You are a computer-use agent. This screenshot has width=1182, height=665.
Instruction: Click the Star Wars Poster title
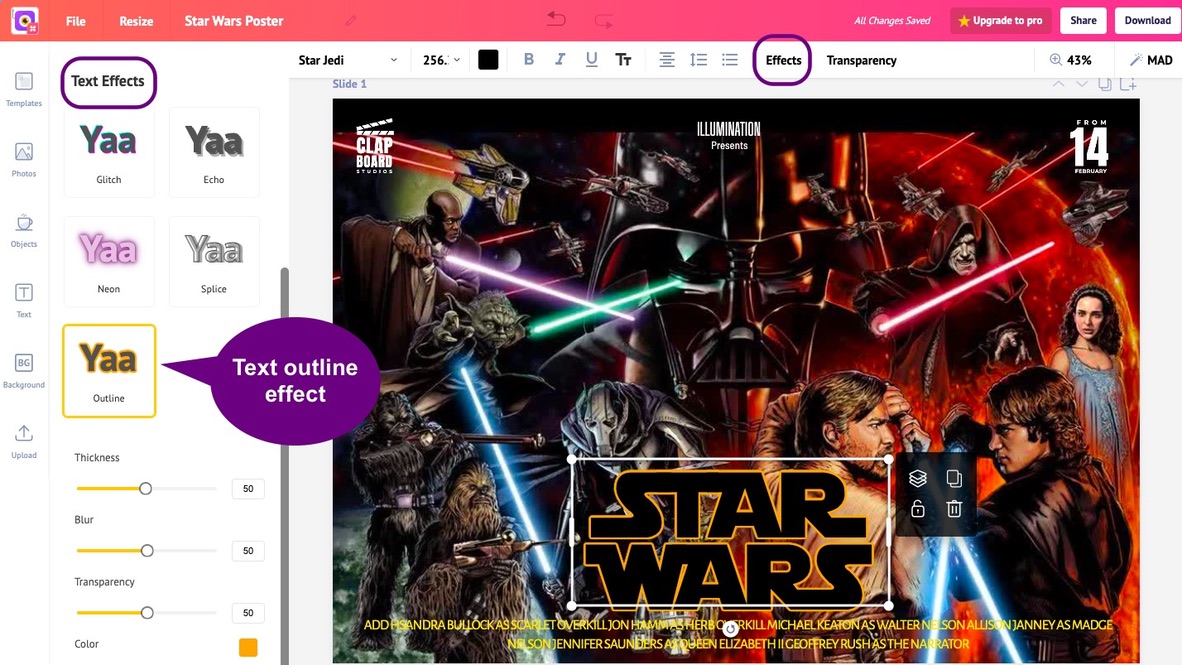pos(234,21)
